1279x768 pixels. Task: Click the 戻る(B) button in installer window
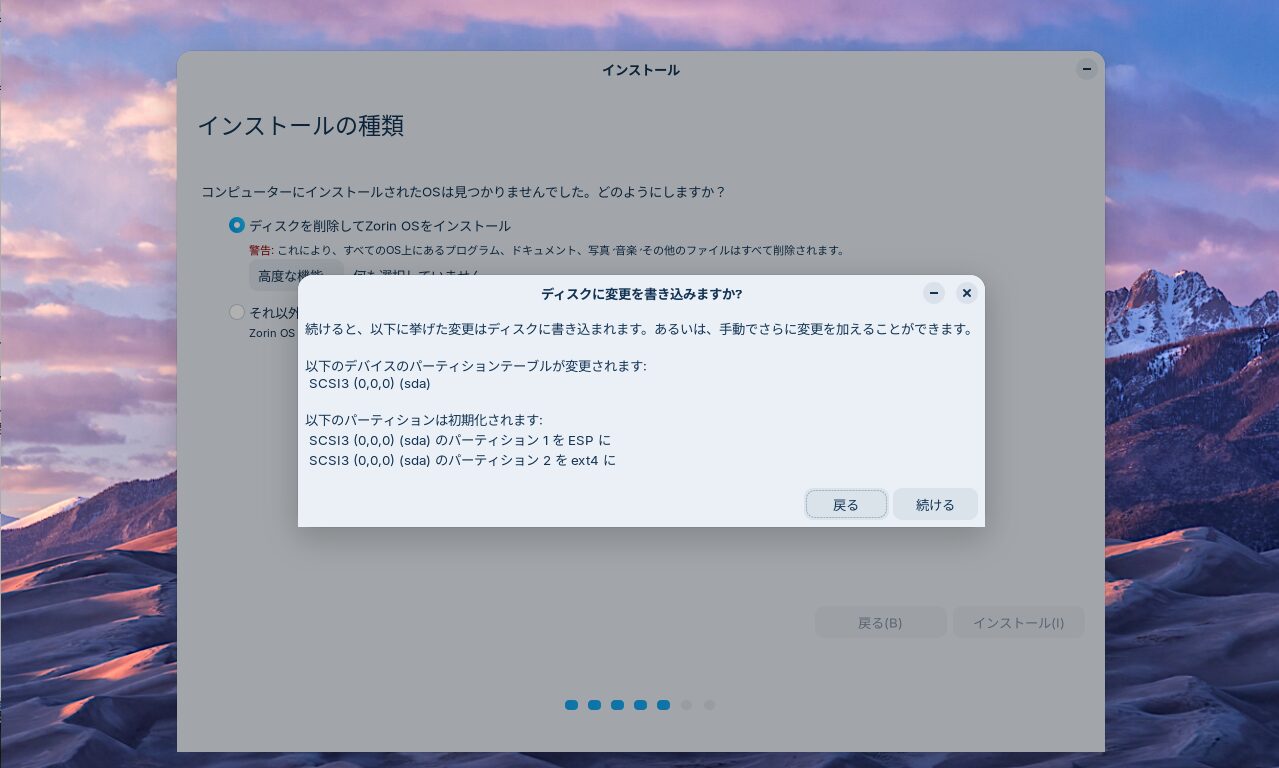coord(880,623)
